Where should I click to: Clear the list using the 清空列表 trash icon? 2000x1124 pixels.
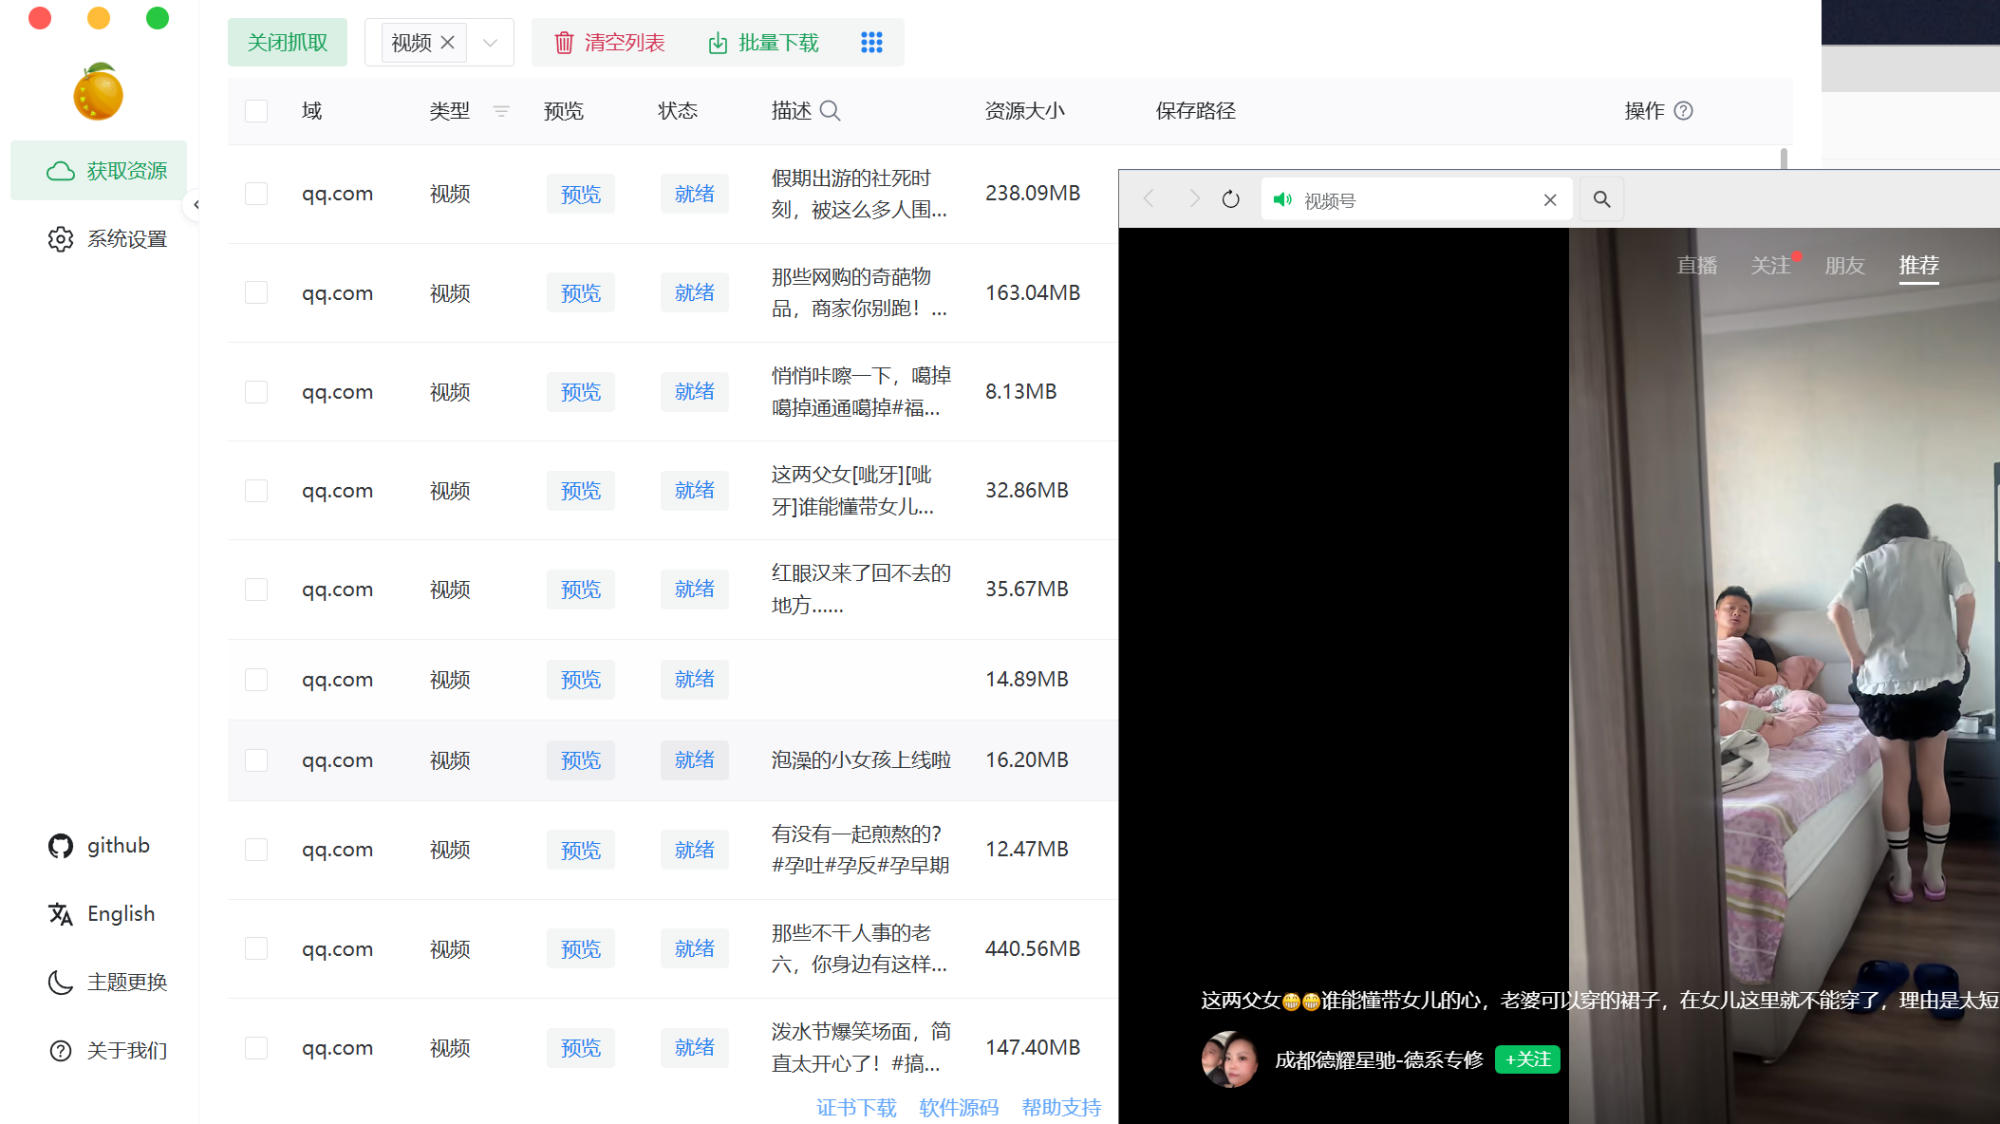tap(564, 42)
